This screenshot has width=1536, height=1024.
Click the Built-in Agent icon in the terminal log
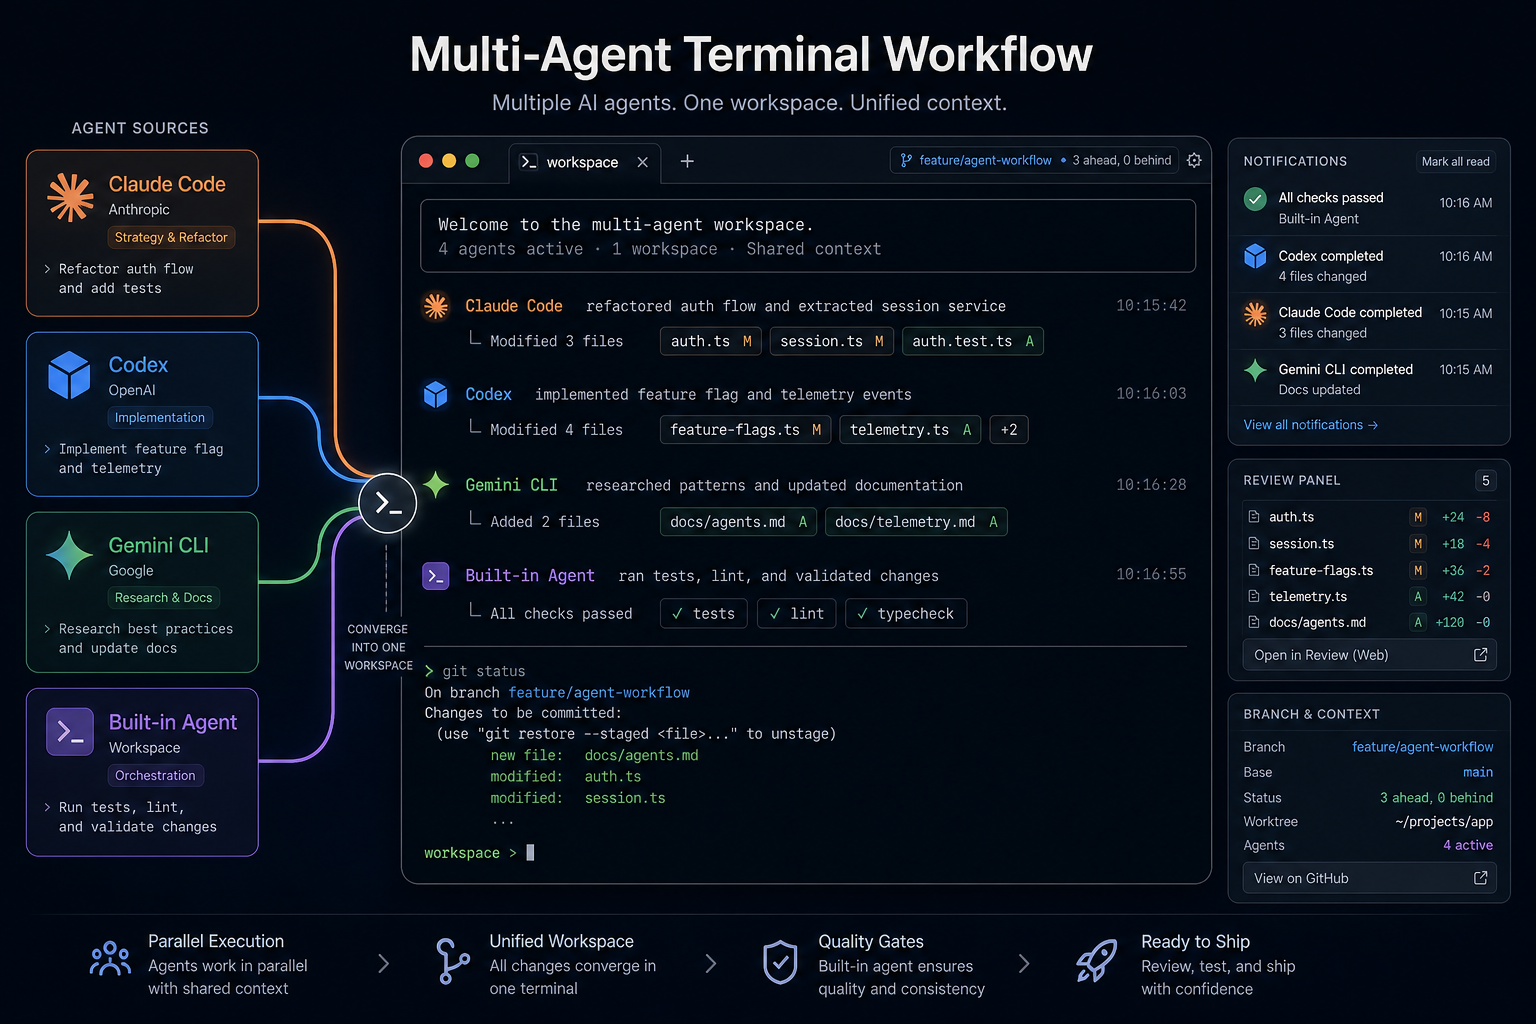click(436, 576)
